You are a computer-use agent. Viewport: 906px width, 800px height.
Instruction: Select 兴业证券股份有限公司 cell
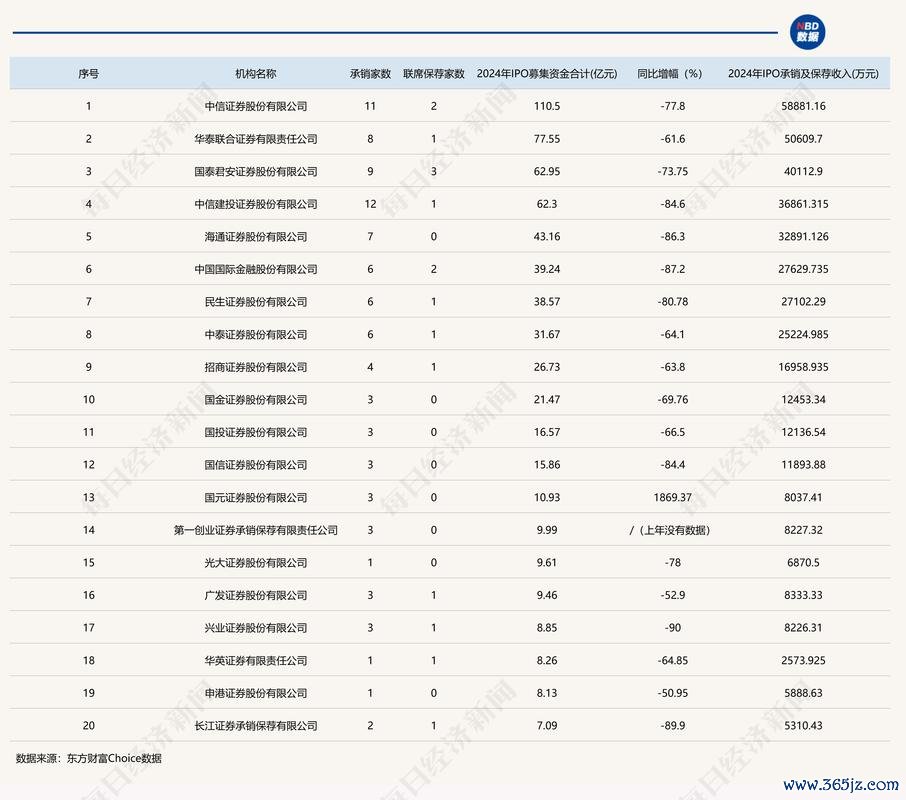click(256, 628)
